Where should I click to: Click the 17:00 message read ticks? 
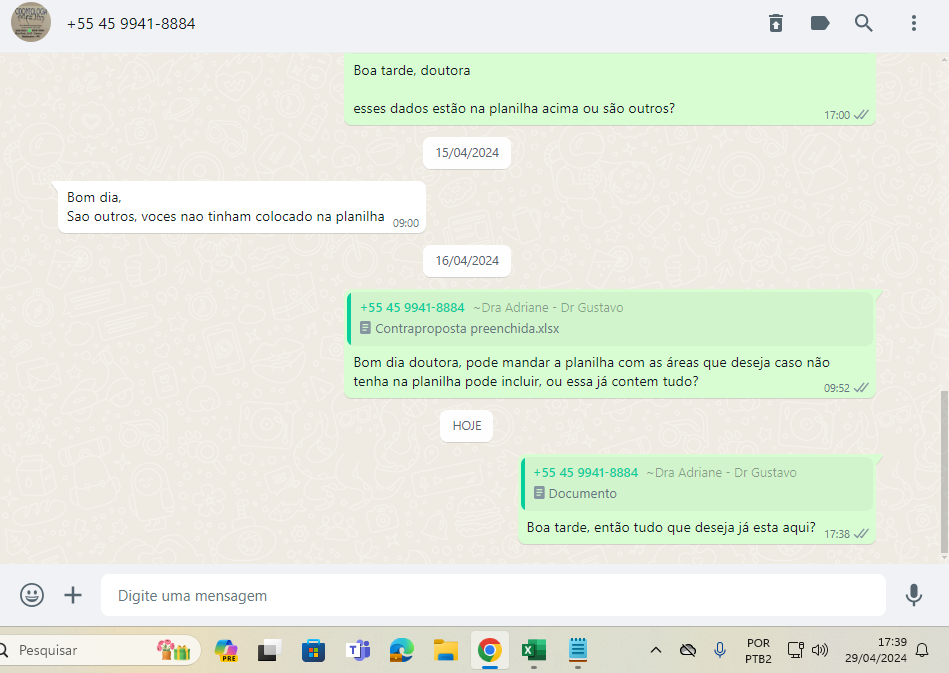(861, 114)
